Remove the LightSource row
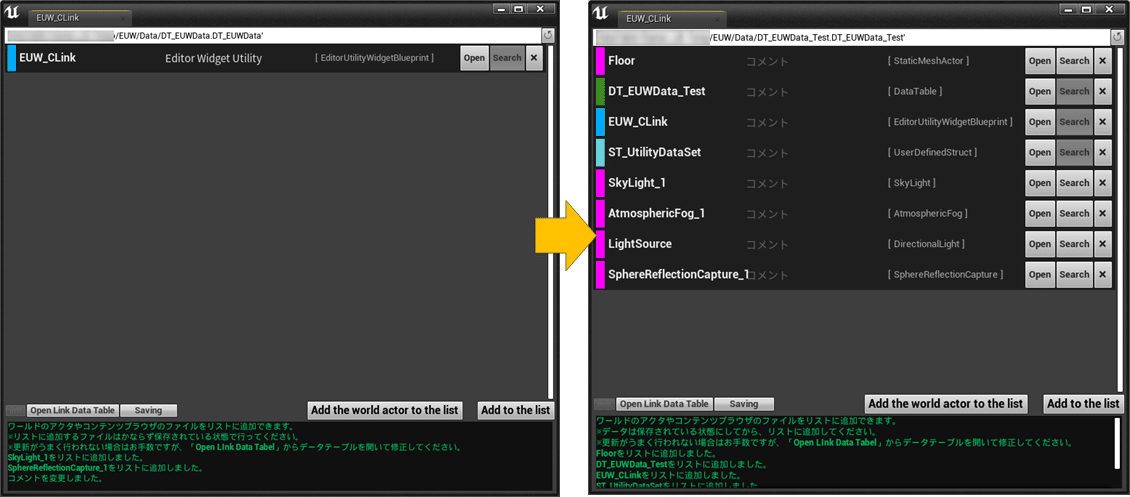The height and width of the screenshot is (497, 1130). (1103, 244)
